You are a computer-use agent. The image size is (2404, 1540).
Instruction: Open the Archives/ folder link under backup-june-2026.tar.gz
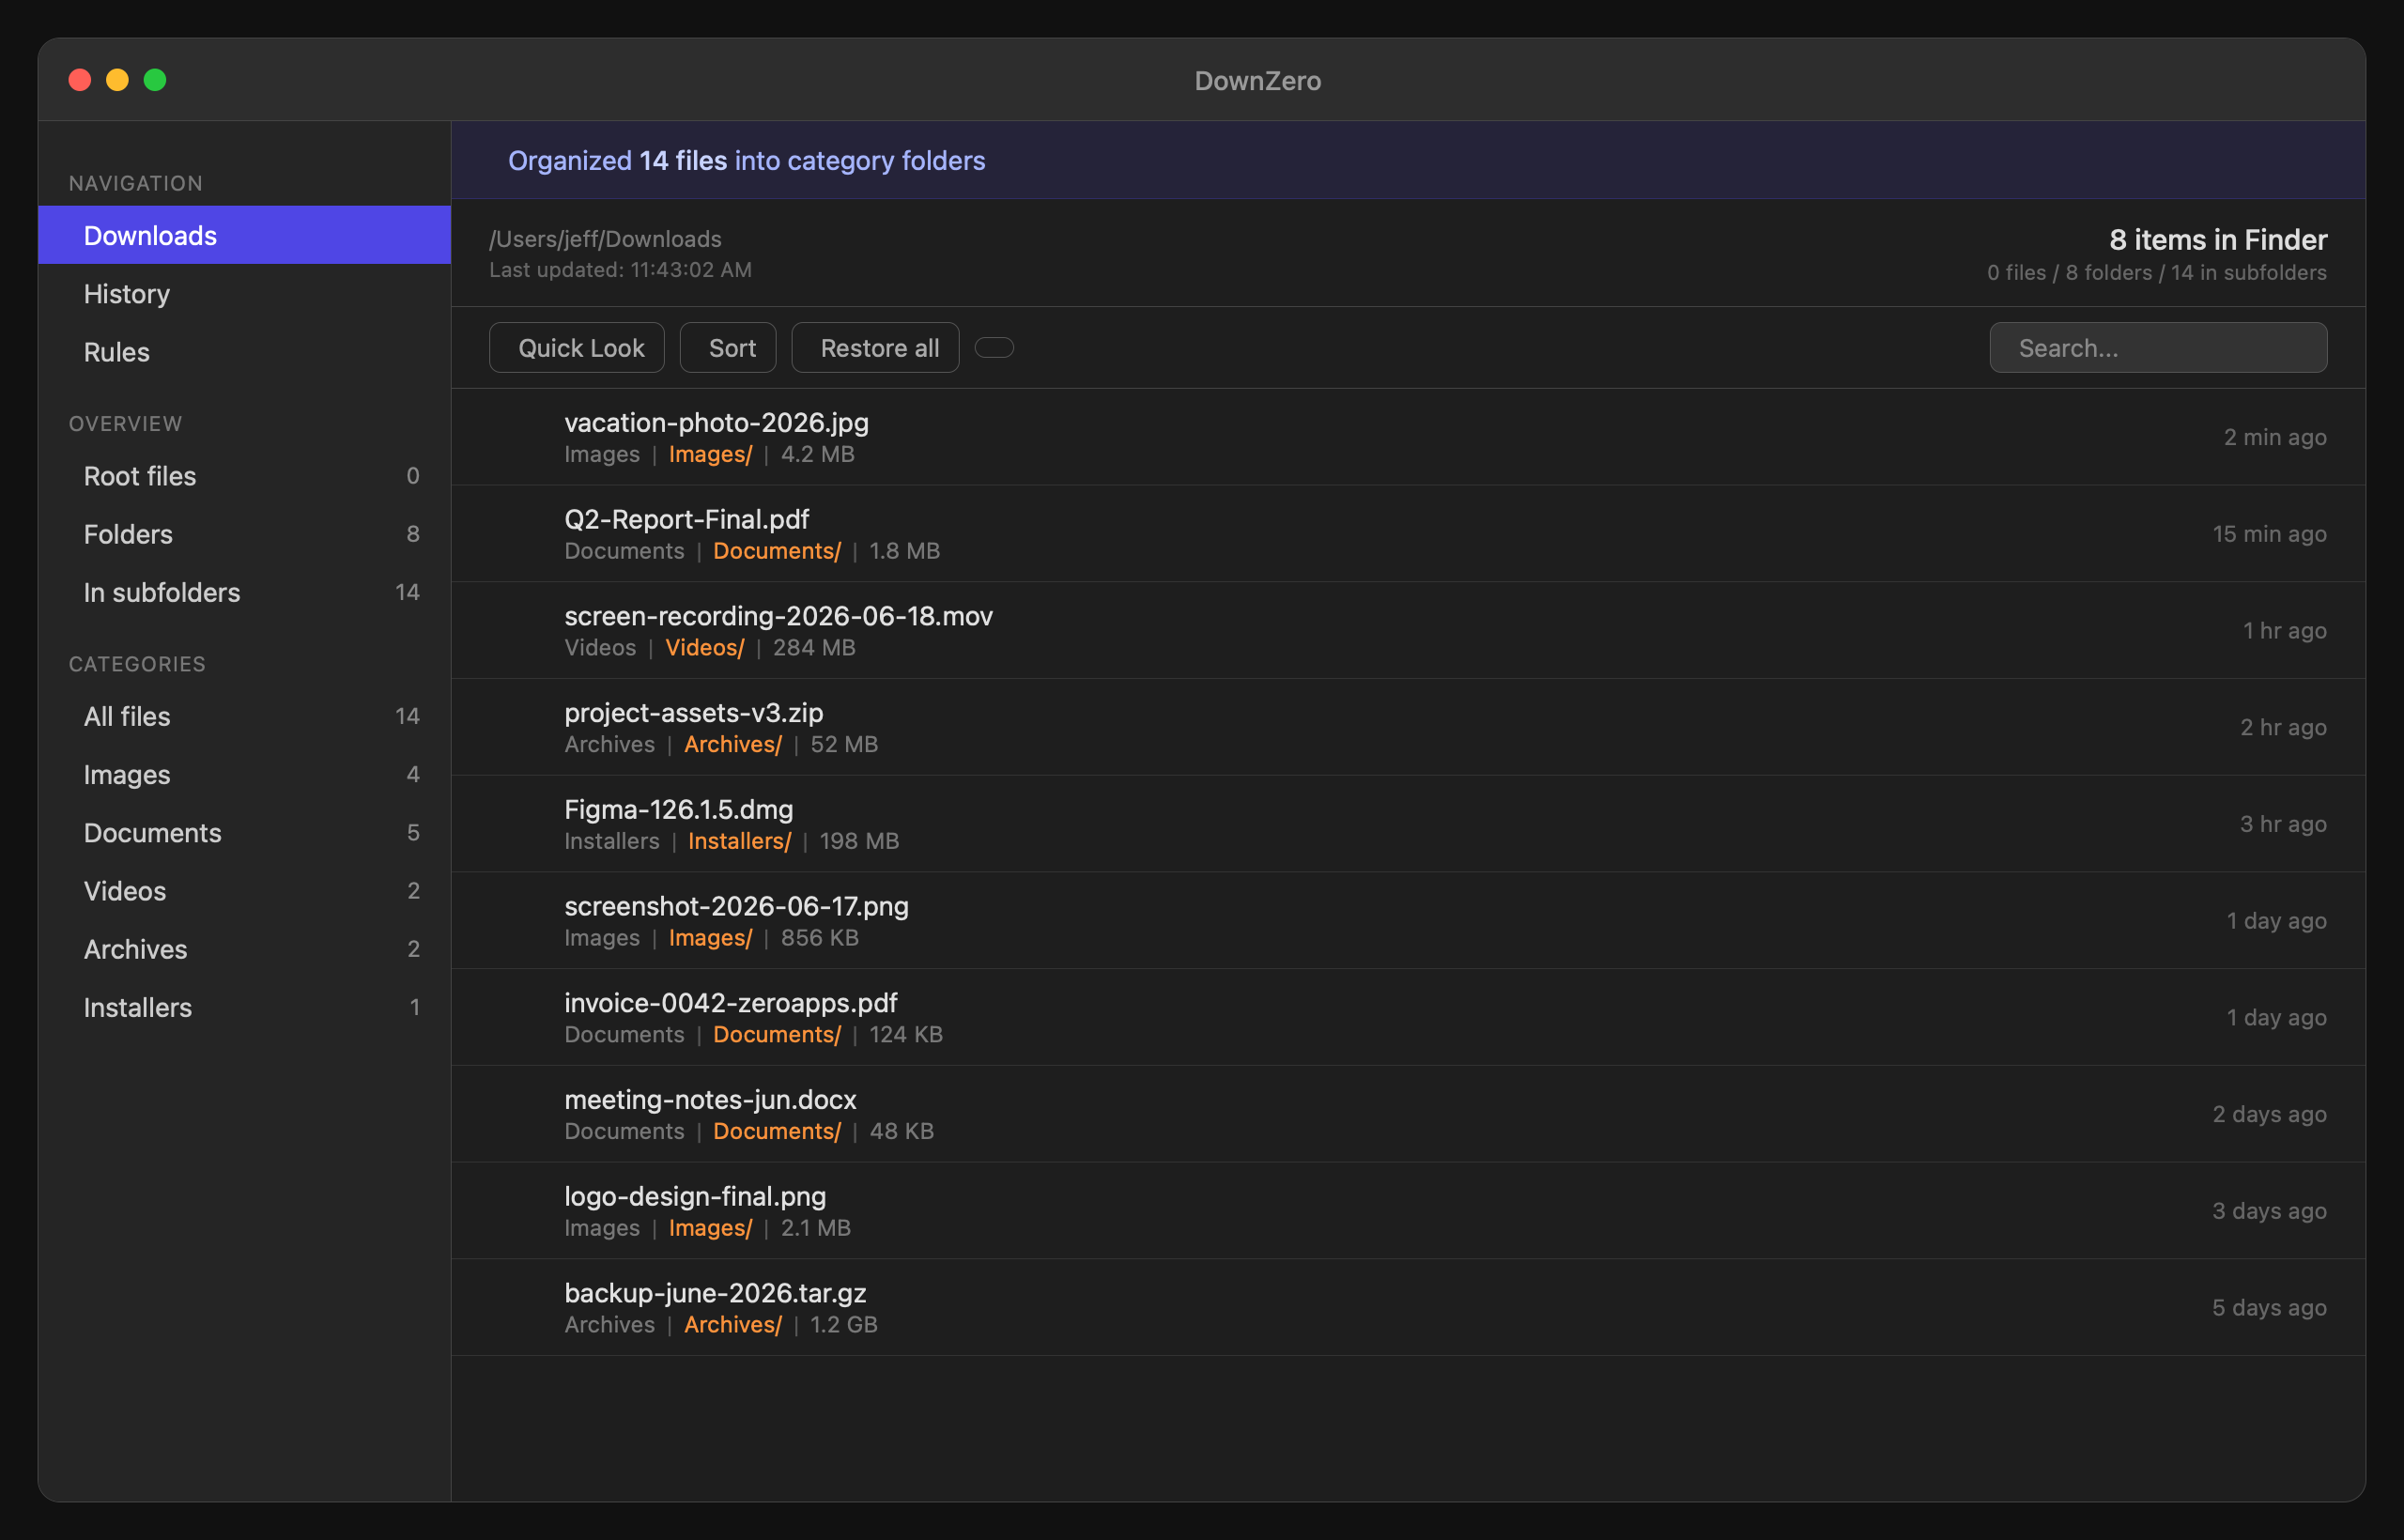[733, 1324]
